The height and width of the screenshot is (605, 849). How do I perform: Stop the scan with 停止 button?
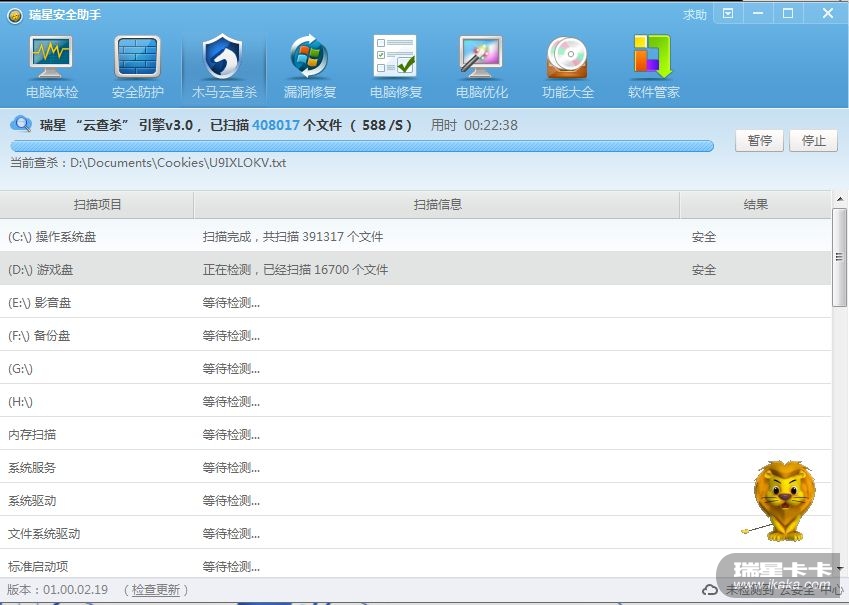[813, 141]
